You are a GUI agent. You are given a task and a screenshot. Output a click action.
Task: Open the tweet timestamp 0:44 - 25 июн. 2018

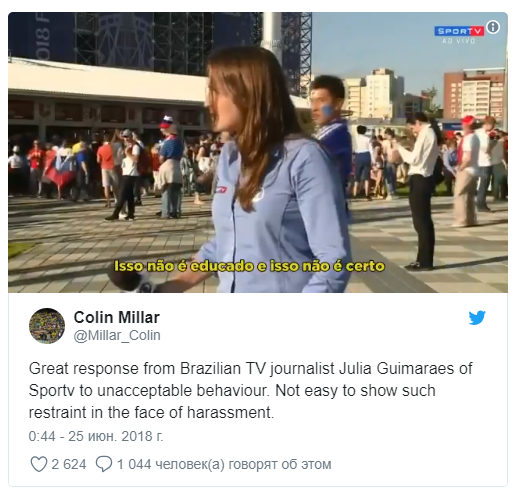coord(96,437)
